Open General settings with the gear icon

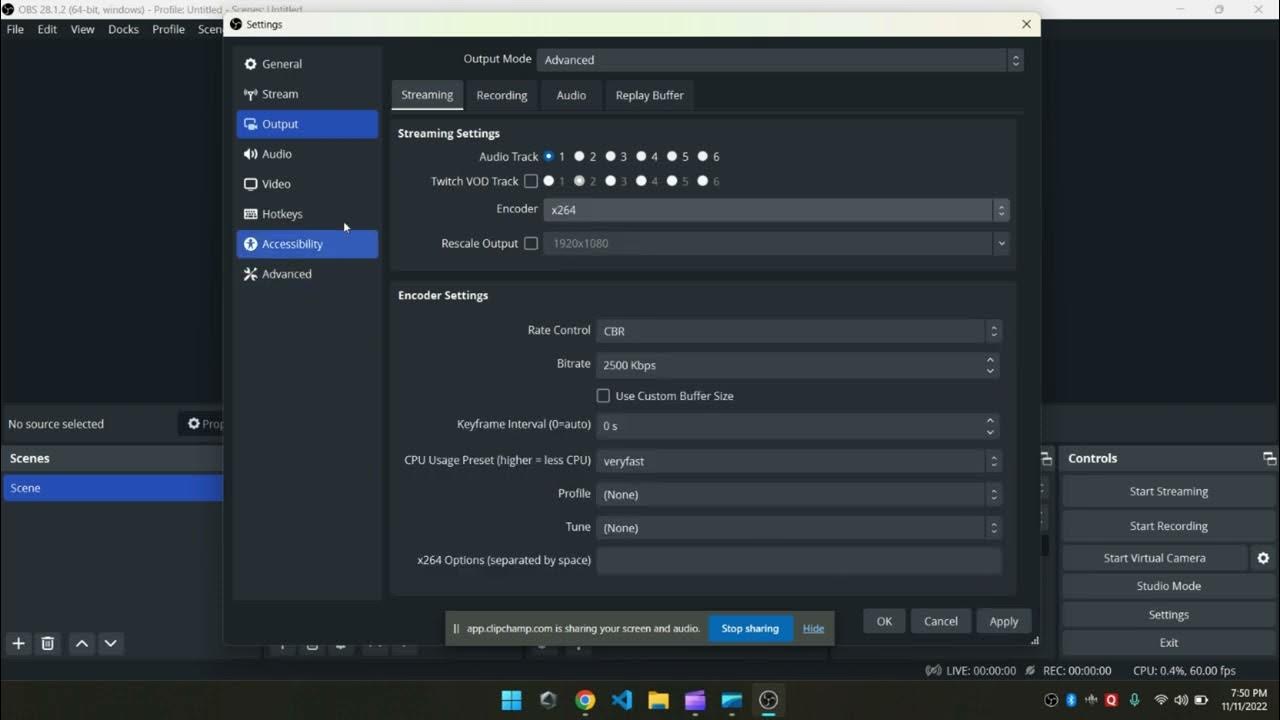tap(250, 64)
